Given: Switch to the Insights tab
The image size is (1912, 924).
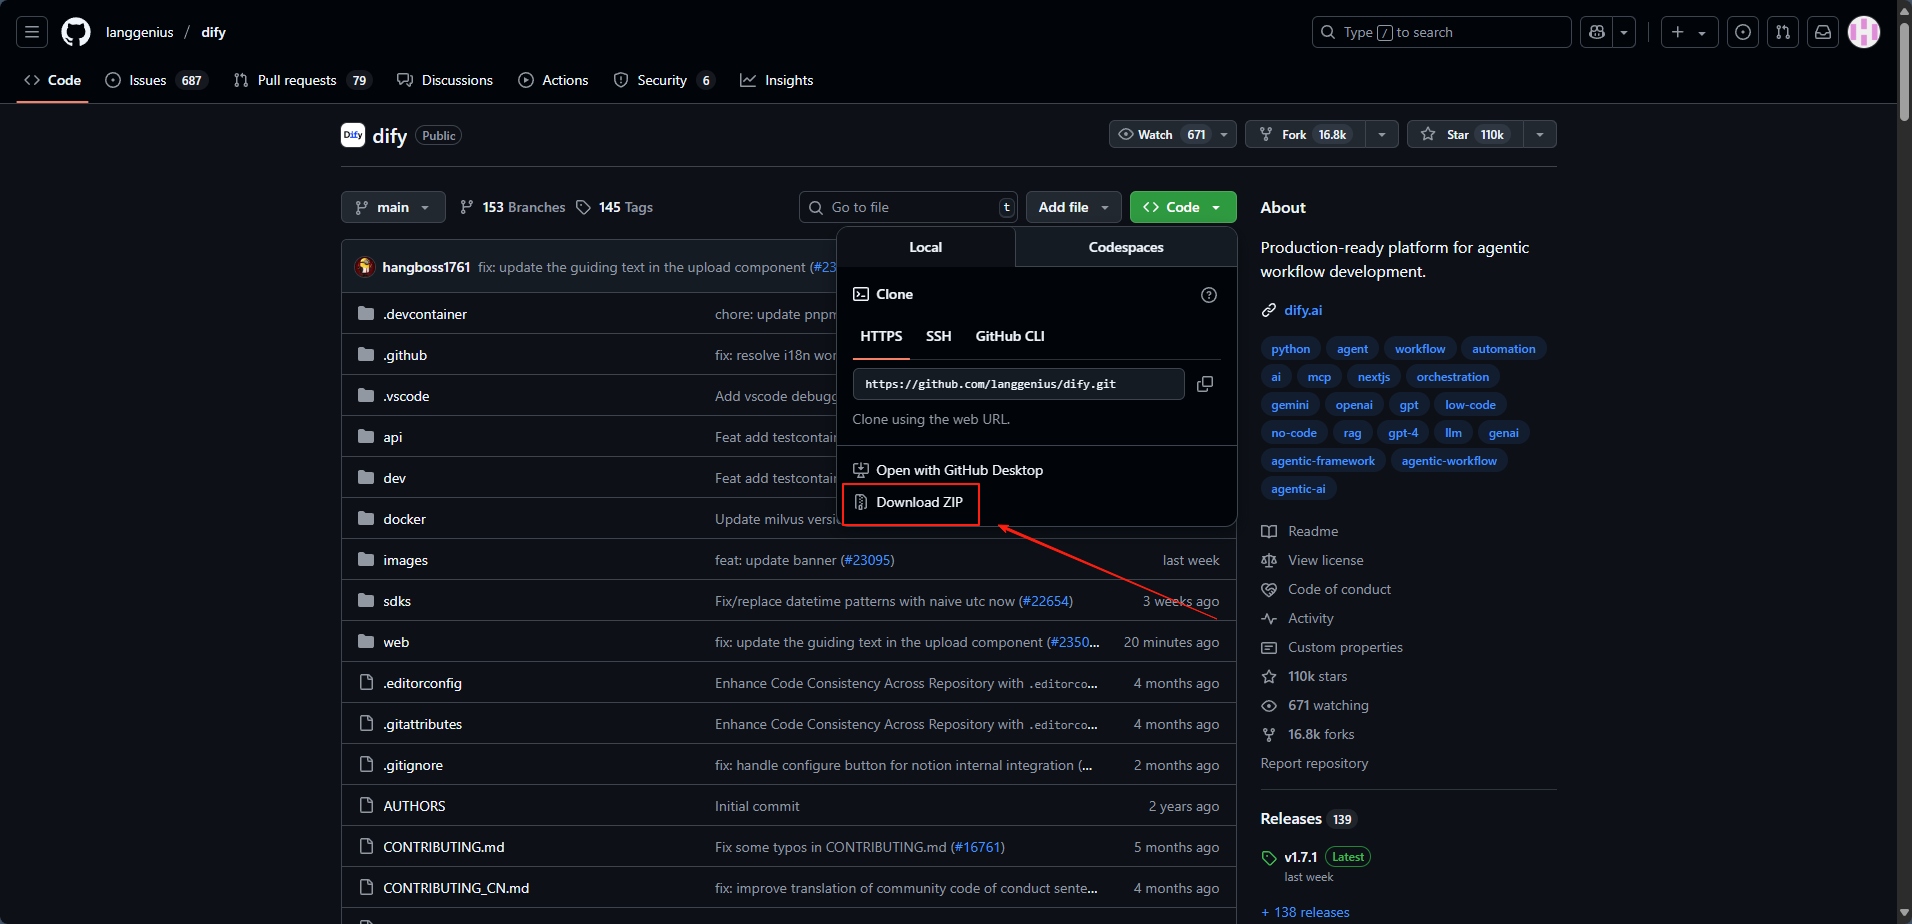Looking at the screenshot, I should coord(777,80).
